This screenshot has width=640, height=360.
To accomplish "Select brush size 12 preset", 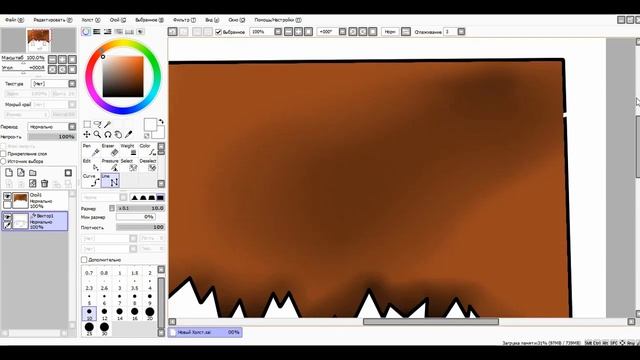I will (104, 313).
